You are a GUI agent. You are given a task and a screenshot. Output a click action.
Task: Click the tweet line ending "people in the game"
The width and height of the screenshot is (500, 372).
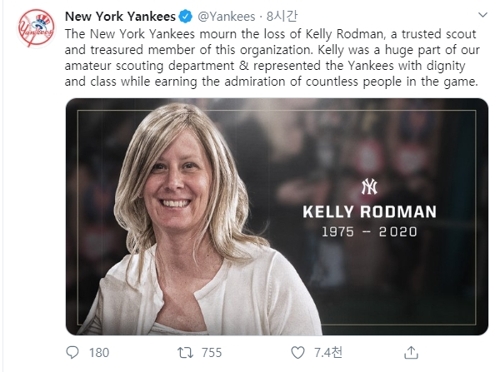click(x=271, y=82)
